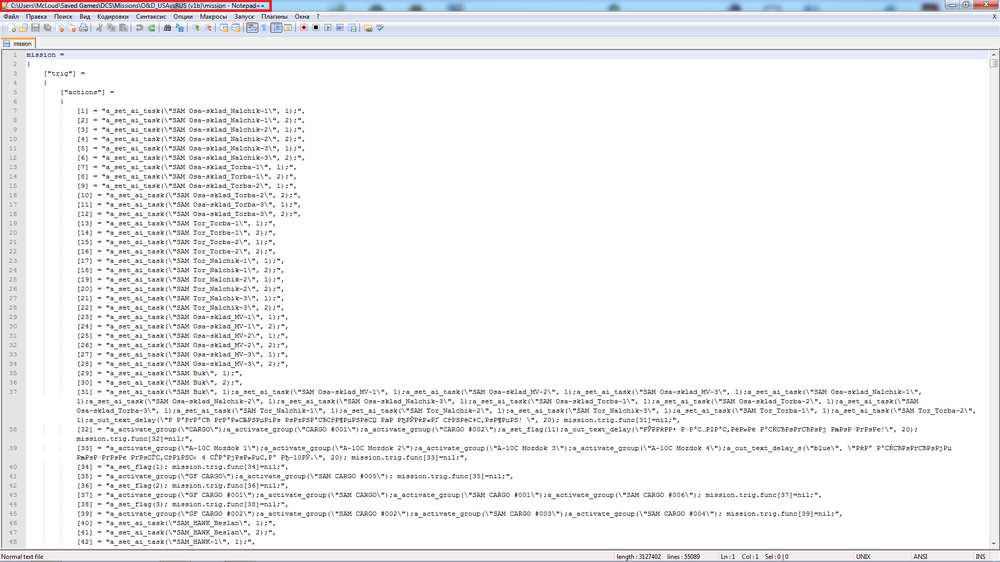The width and height of the screenshot is (1000, 562).
Task: Close the current document via the toolbar icon
Action: pyautogui.click(x=60, y=28)
